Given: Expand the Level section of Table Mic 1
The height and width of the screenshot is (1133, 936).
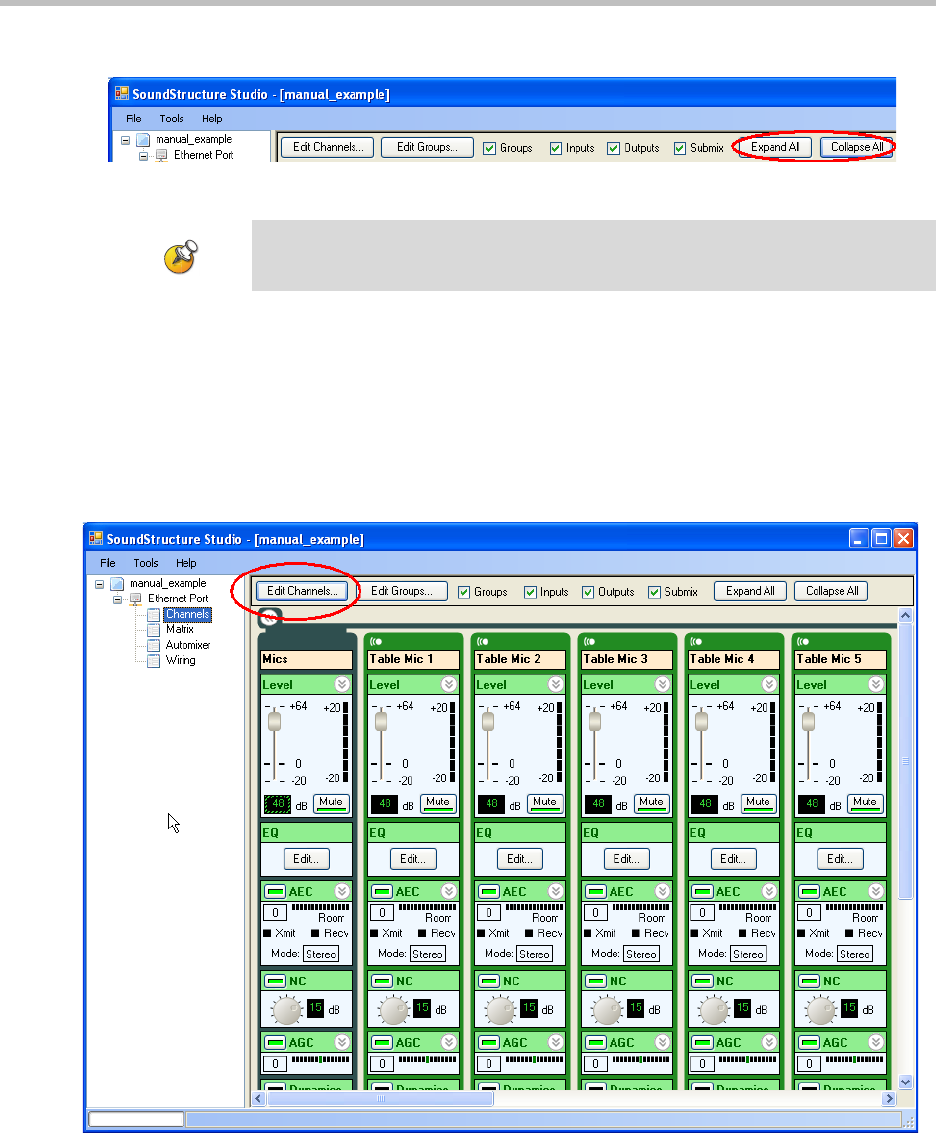Looking at the screenshot, I should point(449,685).
